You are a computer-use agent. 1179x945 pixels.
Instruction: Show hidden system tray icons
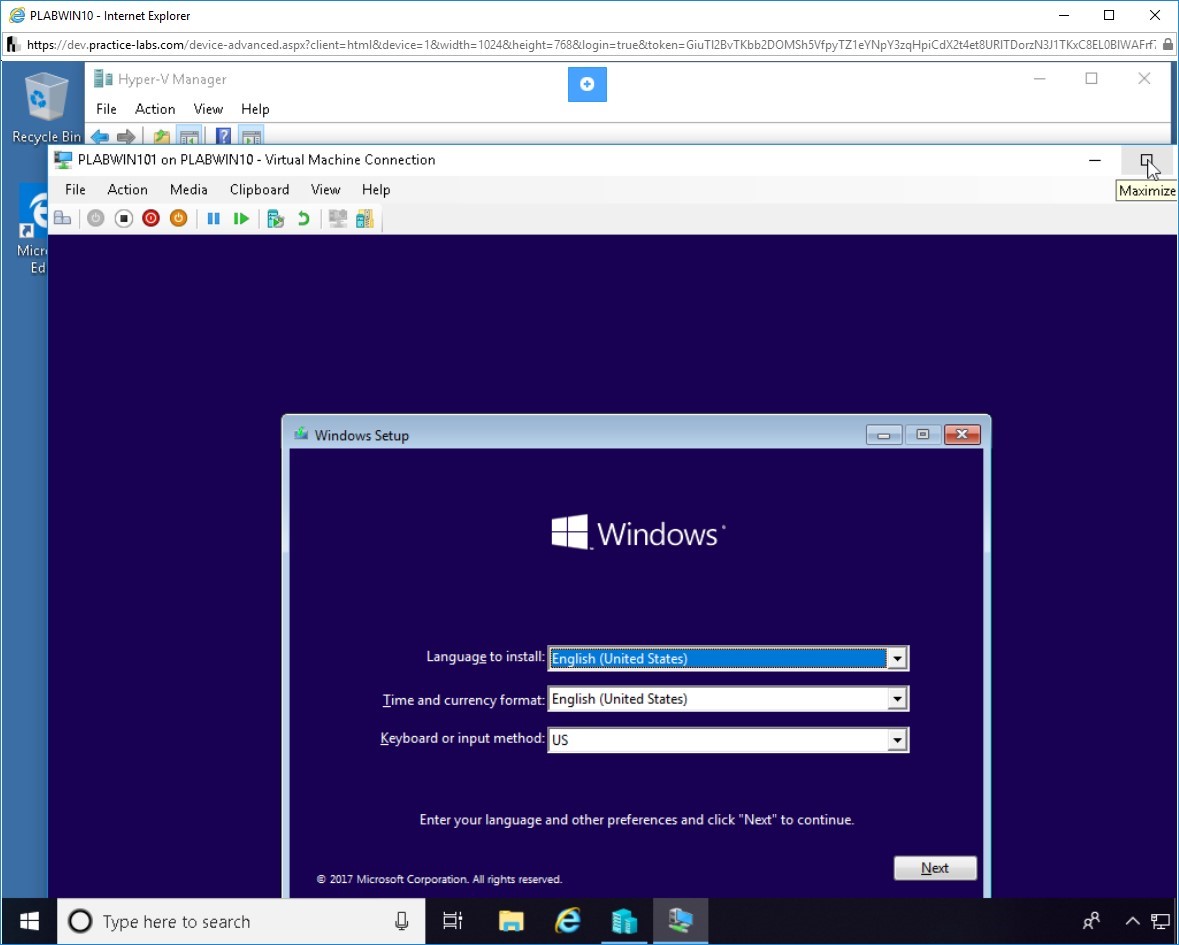[1132, 921]
